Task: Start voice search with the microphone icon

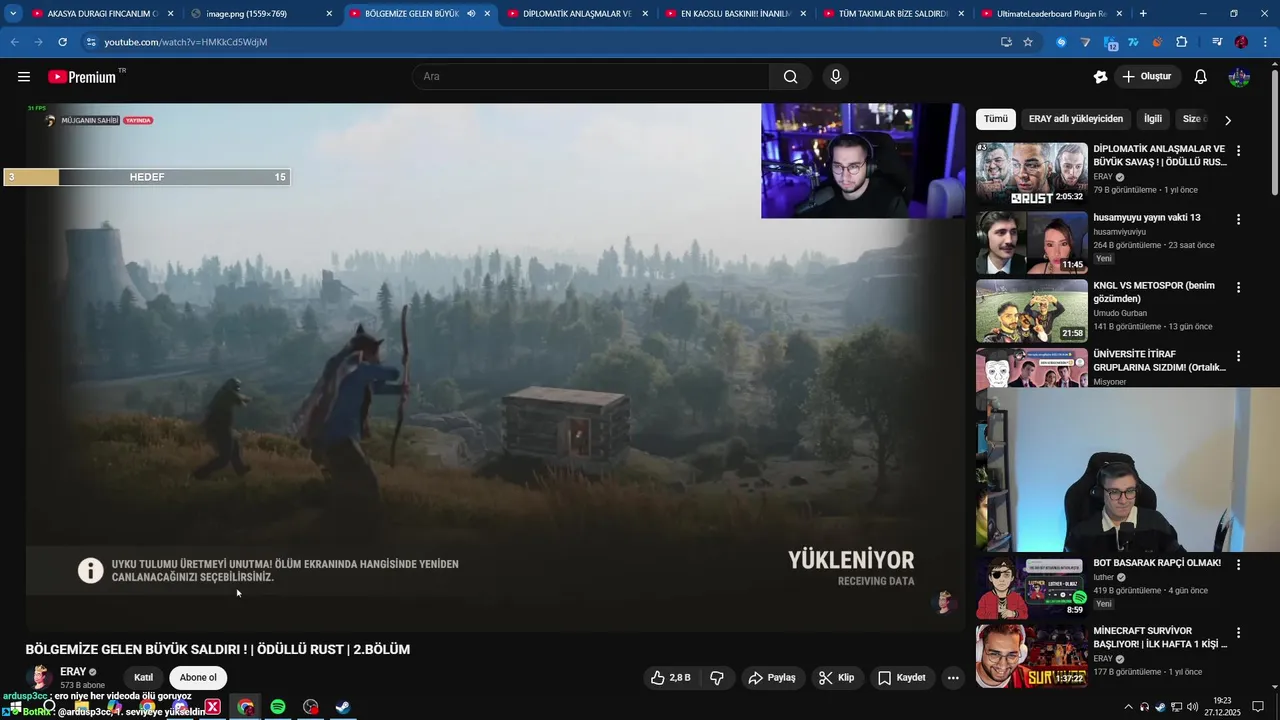Action: (x=835, y=77)
